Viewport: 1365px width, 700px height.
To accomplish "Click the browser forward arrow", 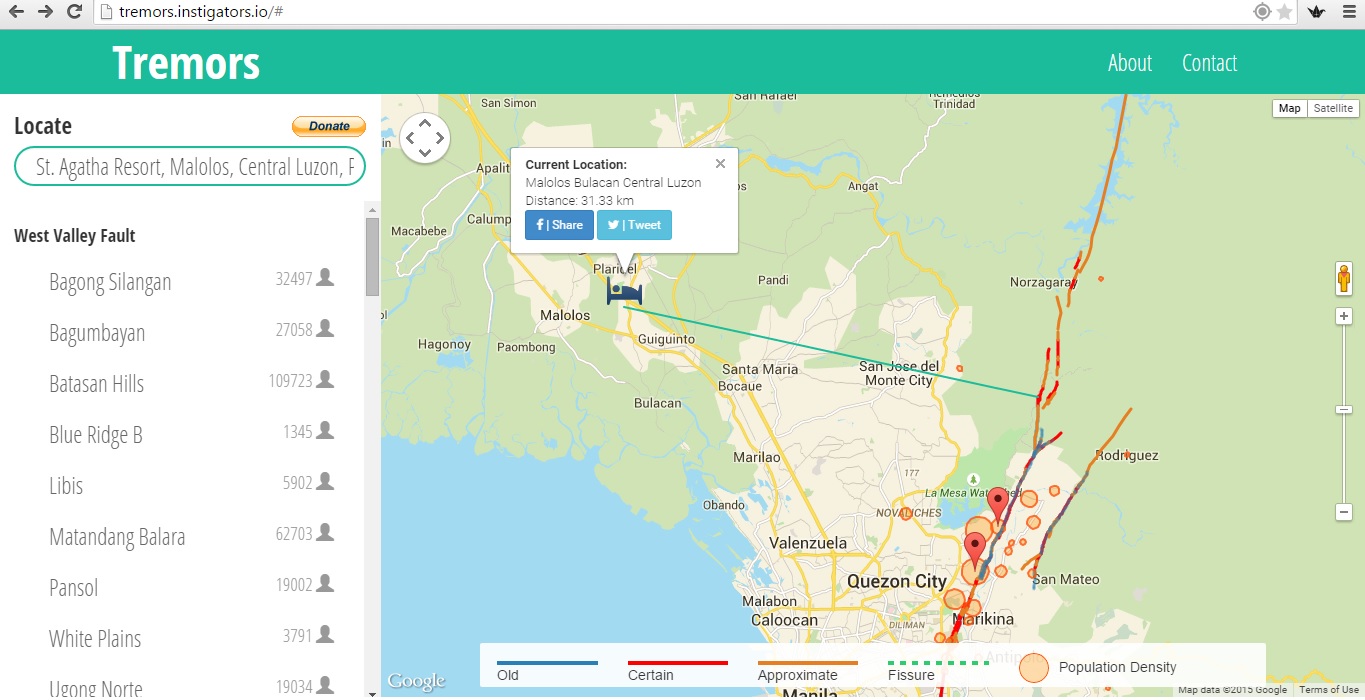I will 45,12.
